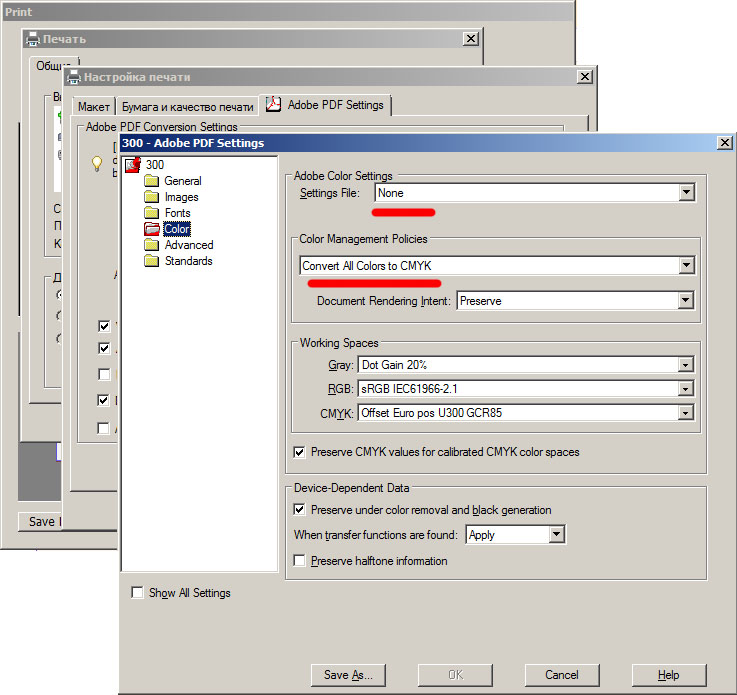
Task: Close the Печать window
Action: [x=470, y=39]
